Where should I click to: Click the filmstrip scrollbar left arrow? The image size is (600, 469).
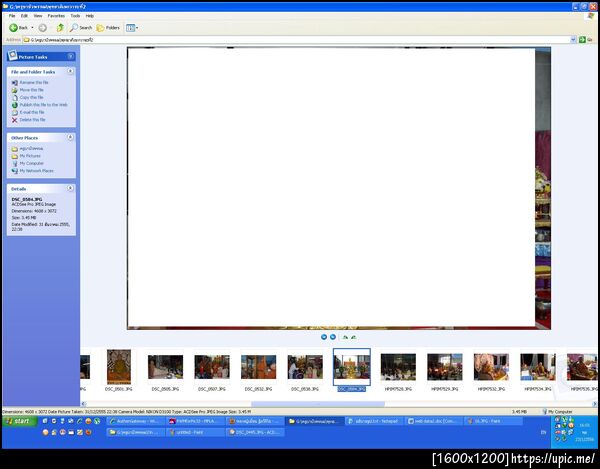[x=83, y=404]
